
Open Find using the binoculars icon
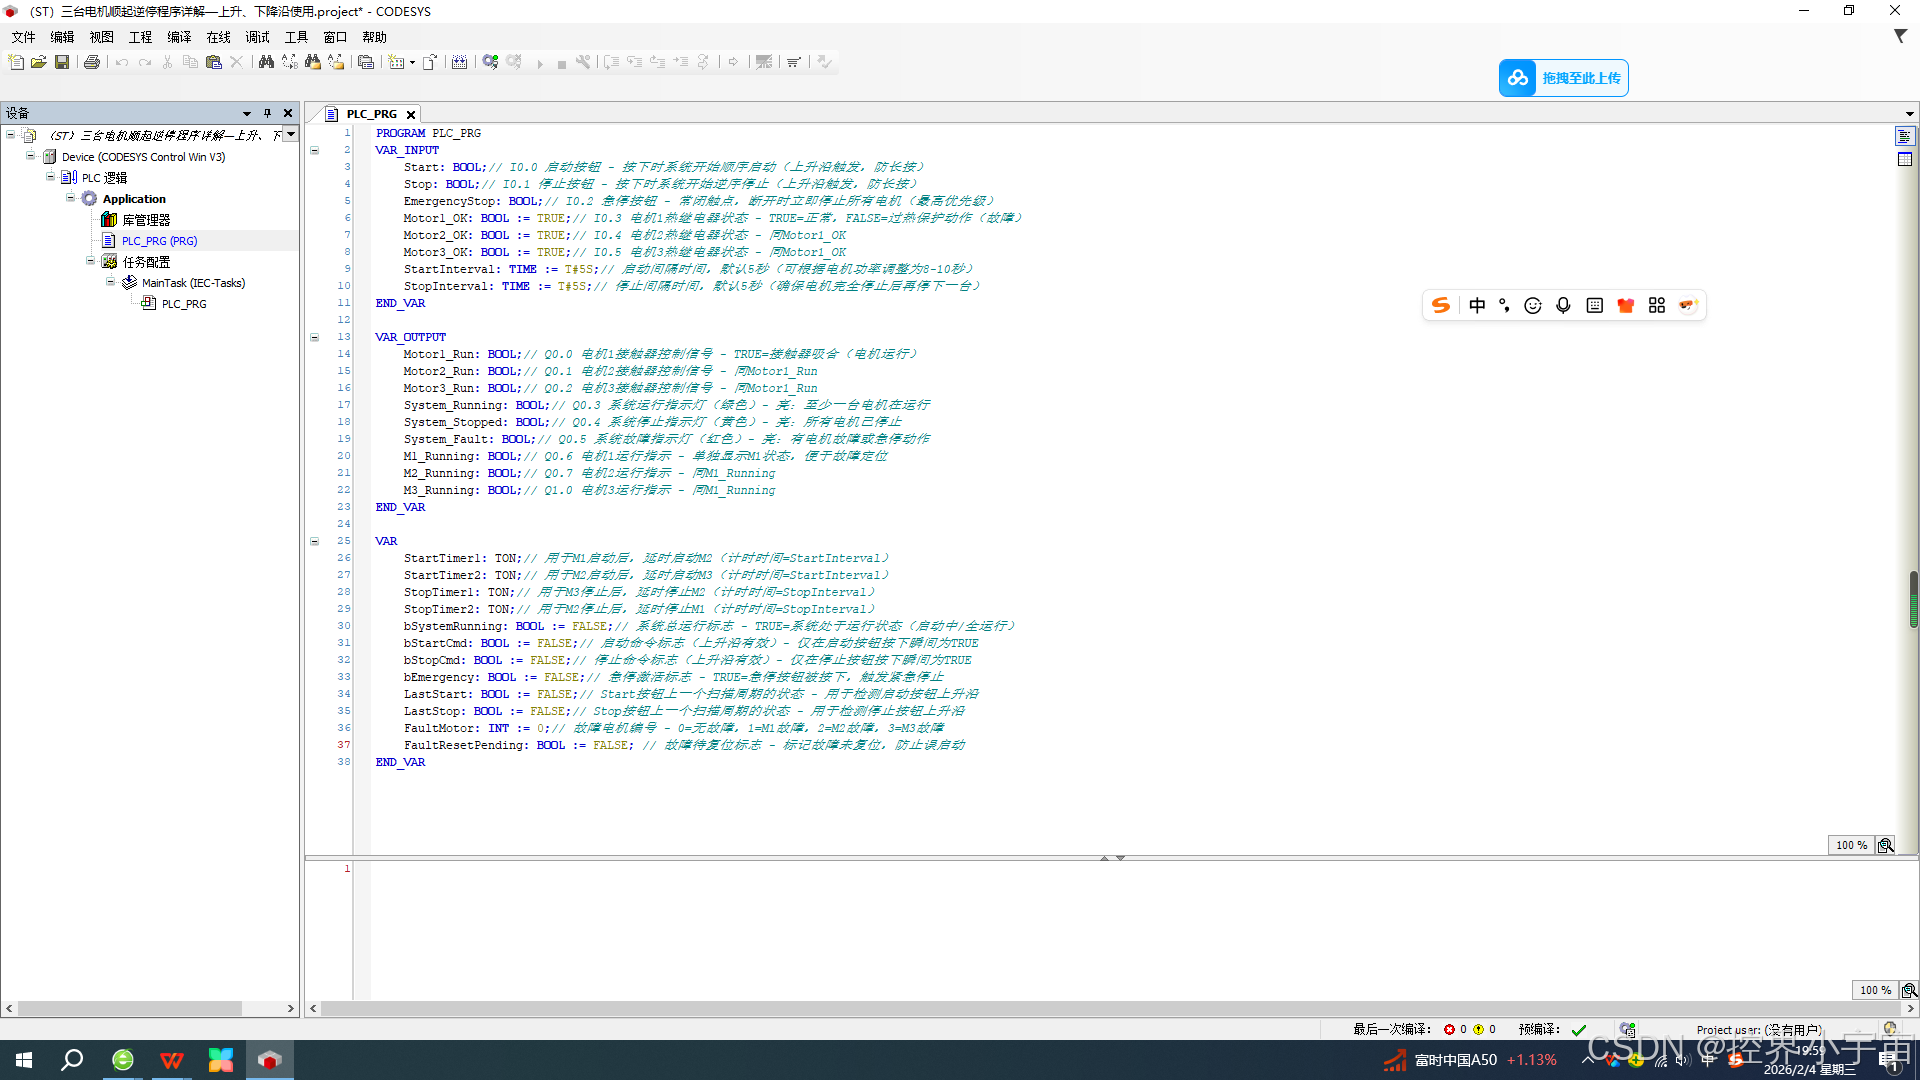[x=266, y=62]
